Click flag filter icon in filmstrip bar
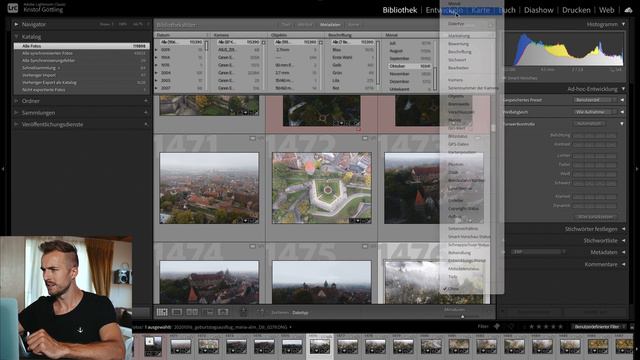This screenshot has width=640, height=360. (x=497, y=327)
